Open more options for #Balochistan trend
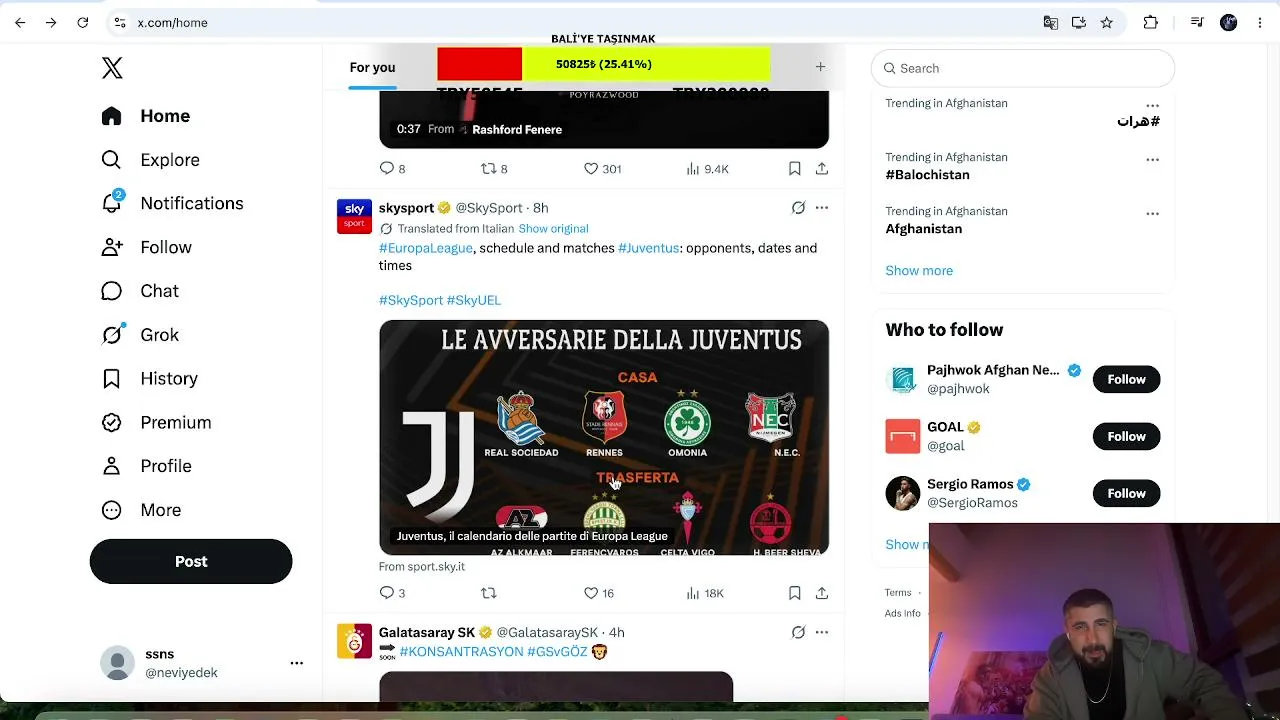 1152,159
